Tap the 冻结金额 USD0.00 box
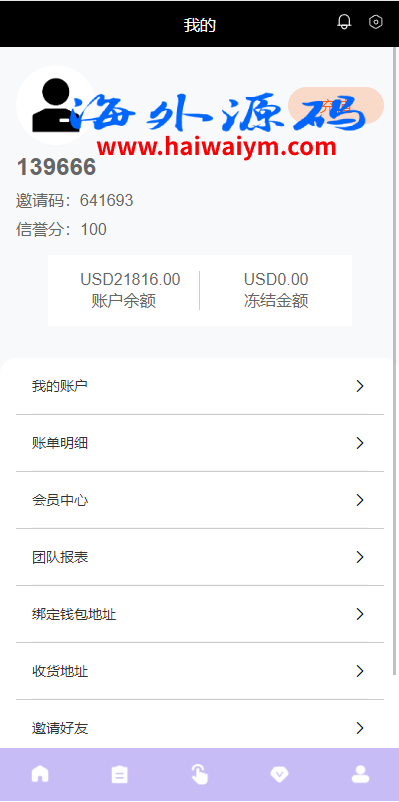Screen dimensions: 399x802 tap(276, 290)
